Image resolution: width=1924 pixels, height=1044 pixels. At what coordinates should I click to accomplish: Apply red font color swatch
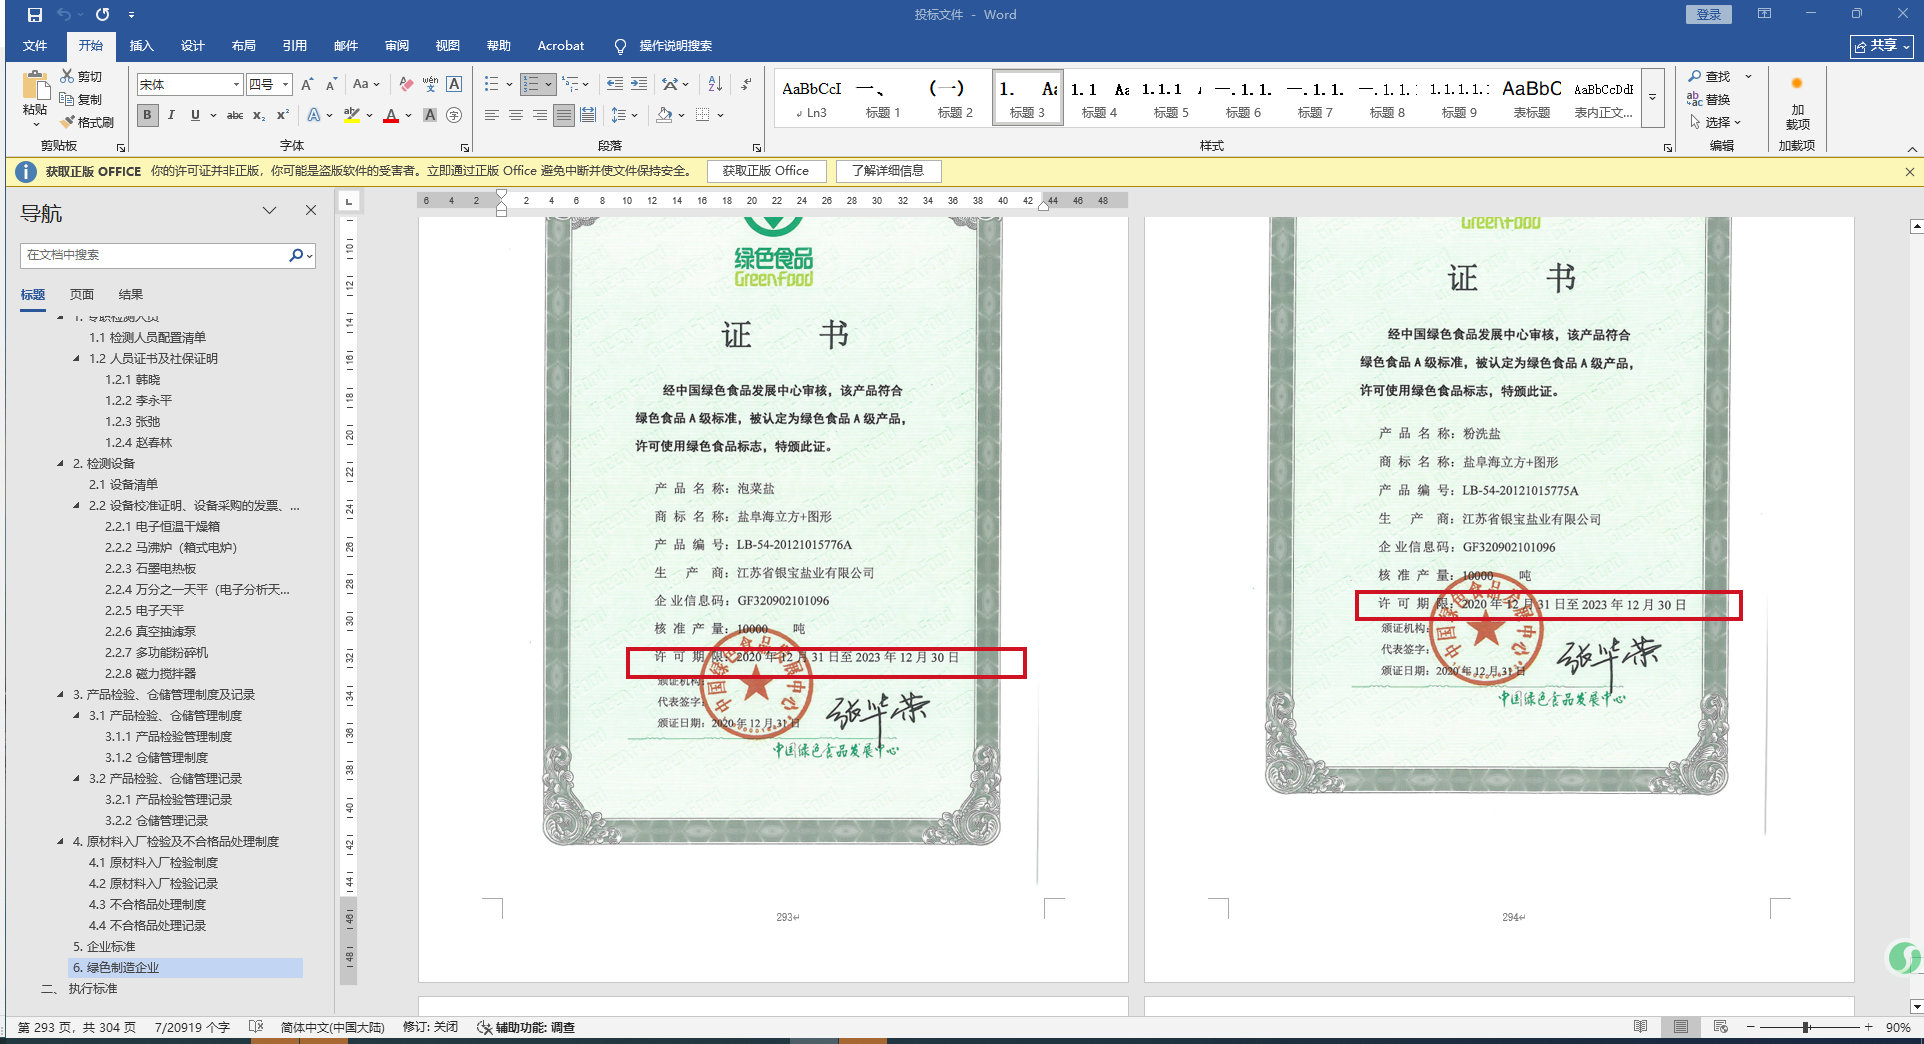(x=391, y=116)
